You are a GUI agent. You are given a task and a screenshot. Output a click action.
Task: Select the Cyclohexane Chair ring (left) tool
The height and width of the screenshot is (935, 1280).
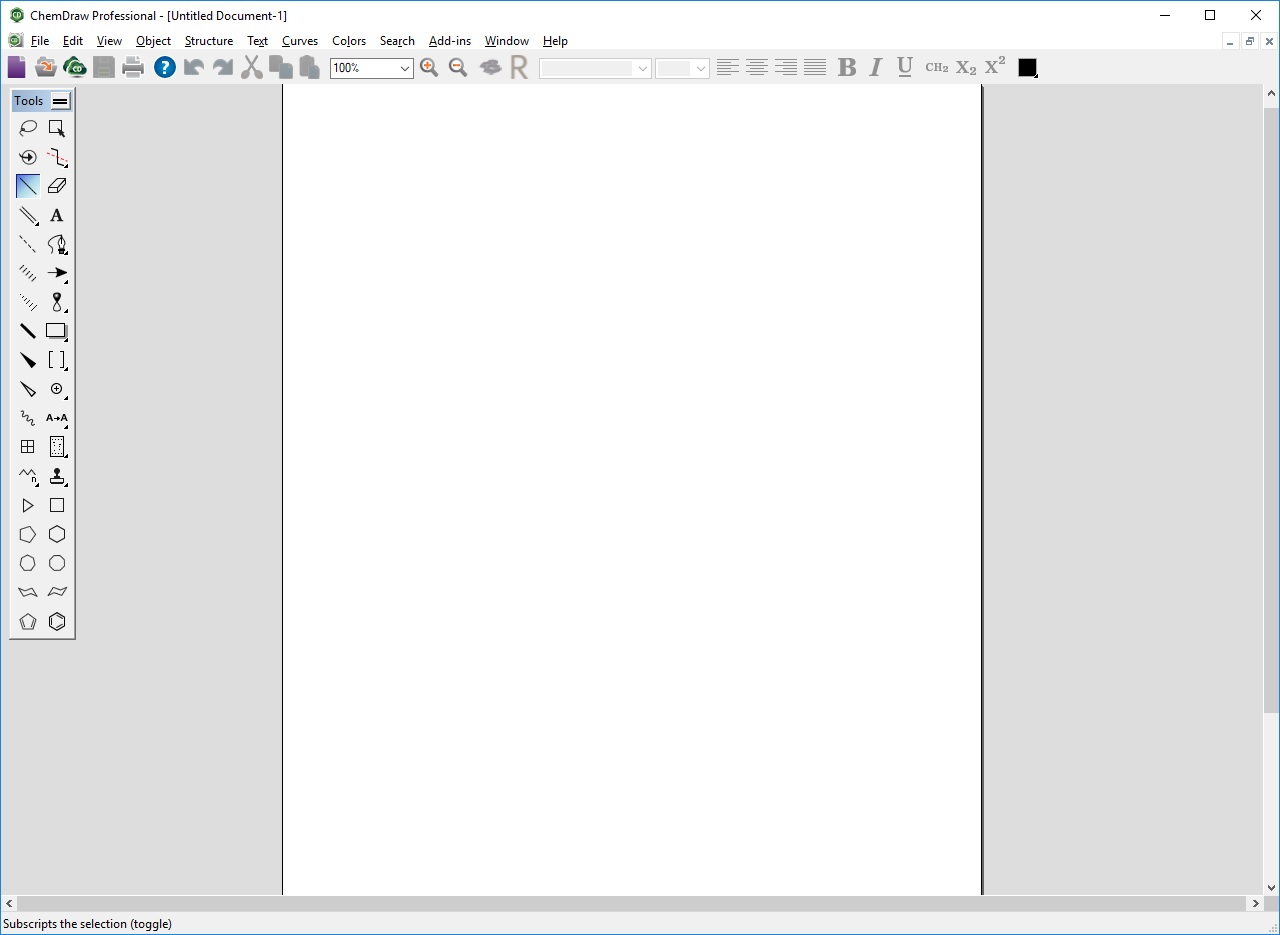point(28,592)
